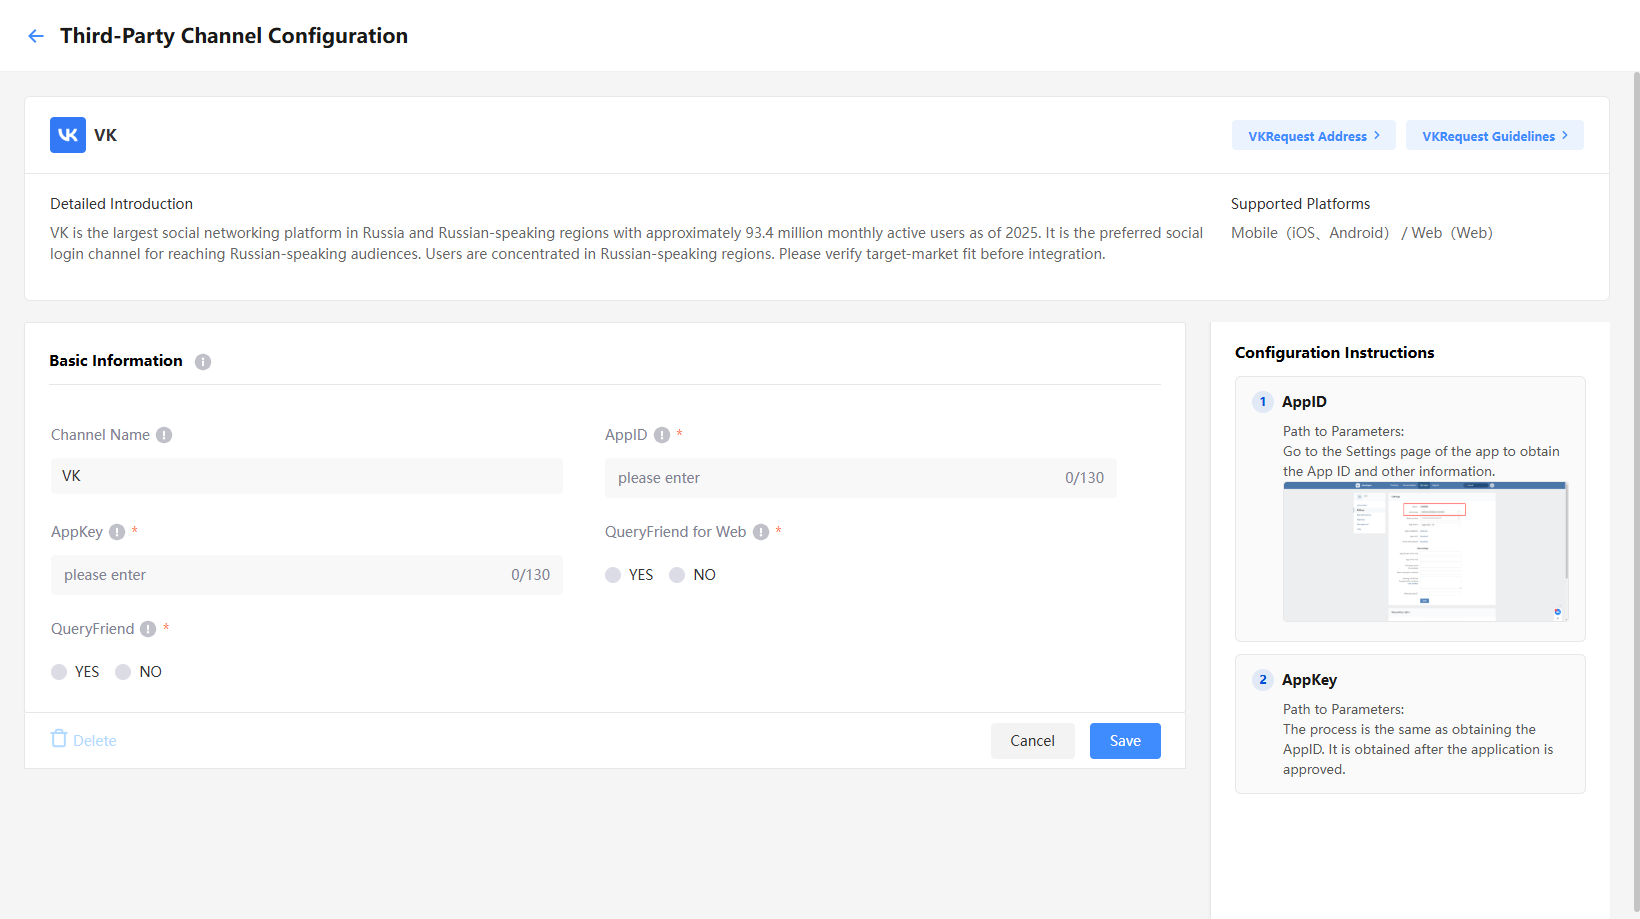Open VKRequest Address link
This screenshot has height=919, width=1640.
point(1314,136)
